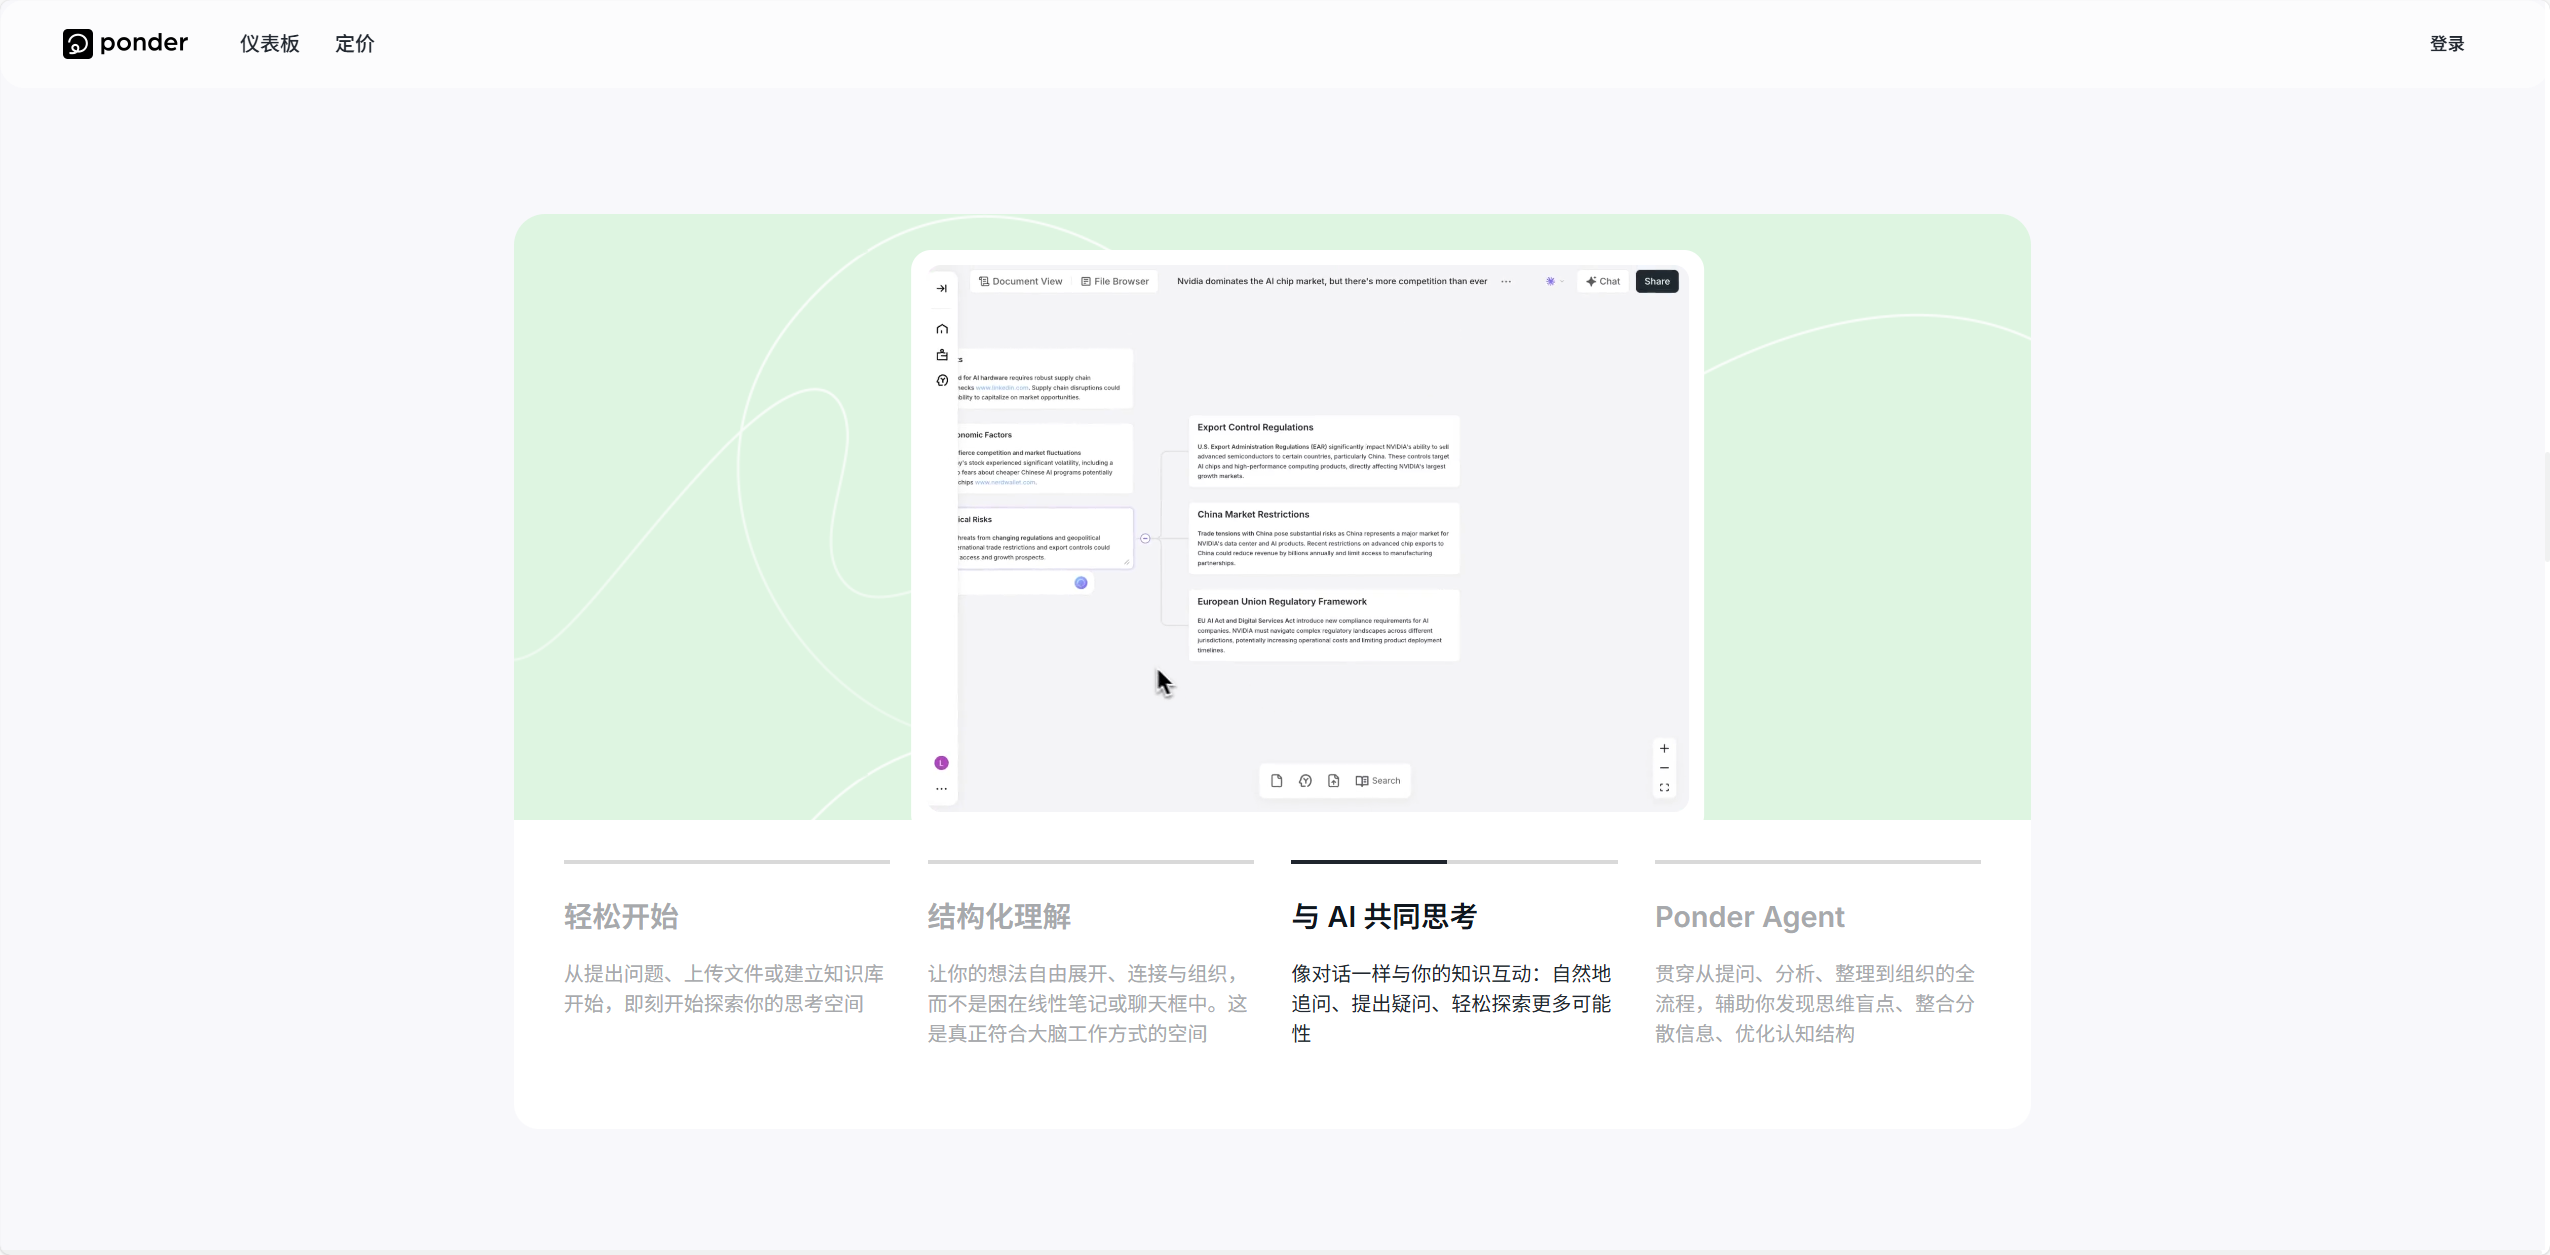Screen dimensions: 2550x1255
Task: Click the China Market Restrictions card
Action: [x=1324, y=538]
